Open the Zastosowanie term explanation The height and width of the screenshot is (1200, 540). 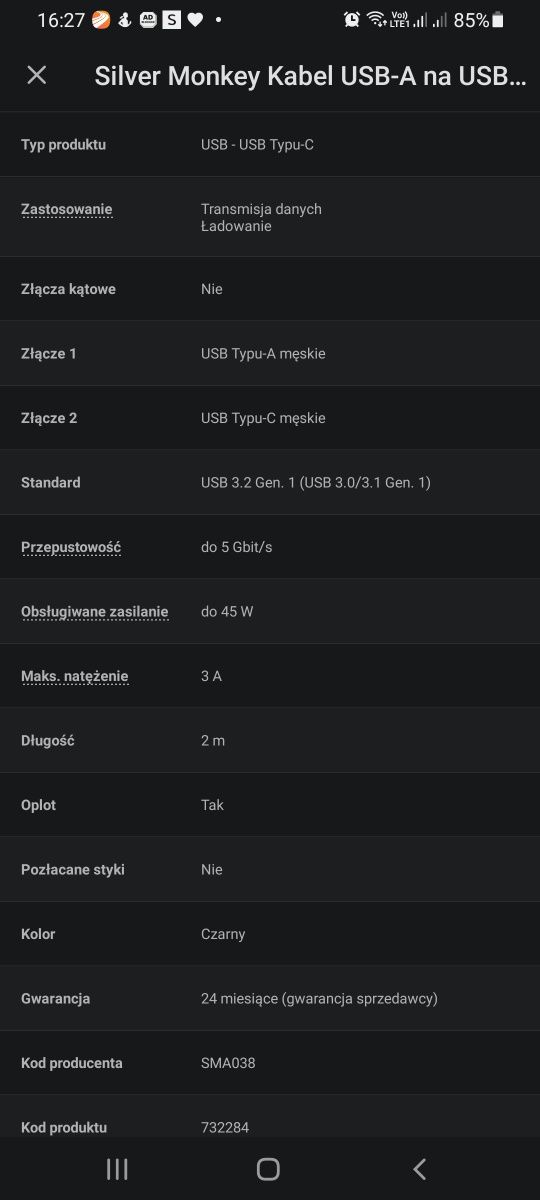(67, 209)
